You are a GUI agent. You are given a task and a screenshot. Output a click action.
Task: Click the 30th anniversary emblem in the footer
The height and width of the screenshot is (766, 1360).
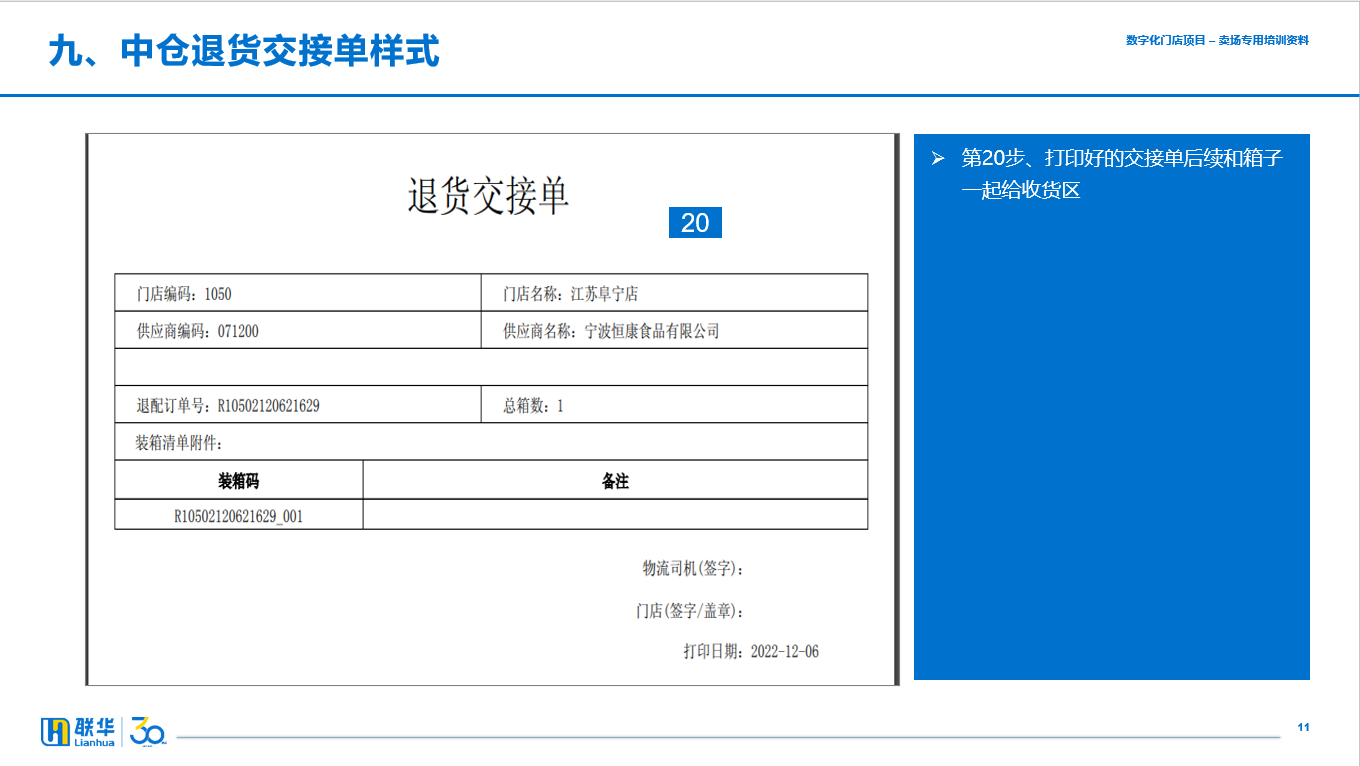tap(148, 731)
